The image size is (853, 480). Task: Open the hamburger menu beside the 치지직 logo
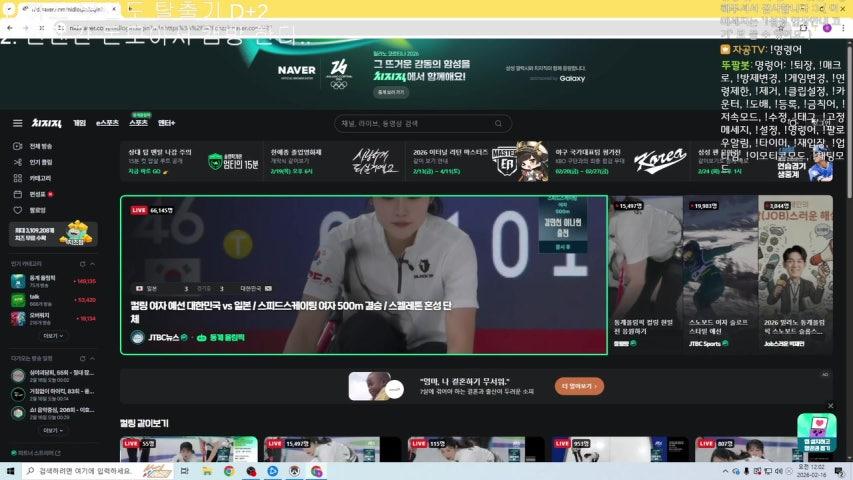(17, 124)
